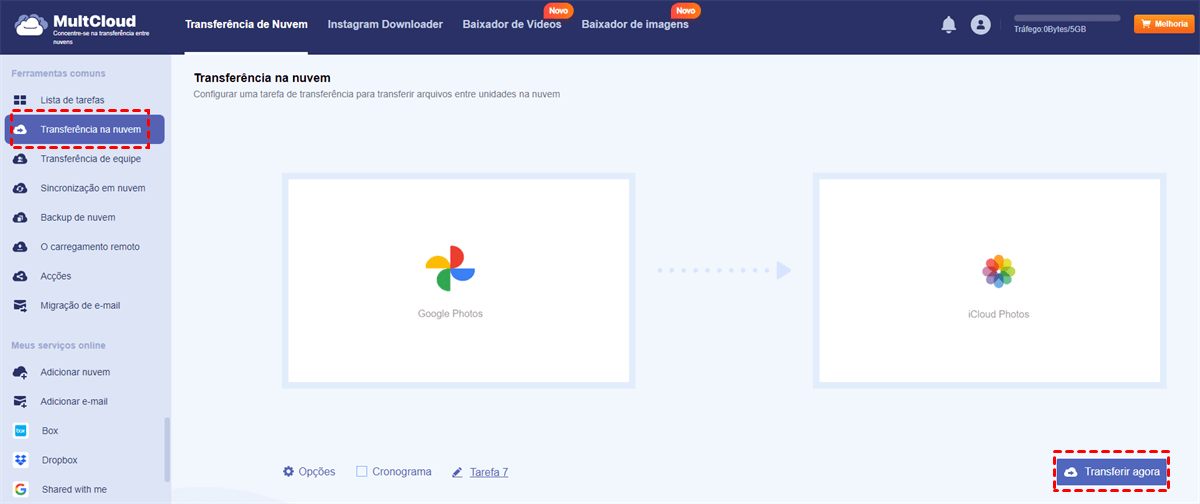This screenshot has width=1200, height=504.
Task: Click the Google Photos source label
Action: (450, 314)
